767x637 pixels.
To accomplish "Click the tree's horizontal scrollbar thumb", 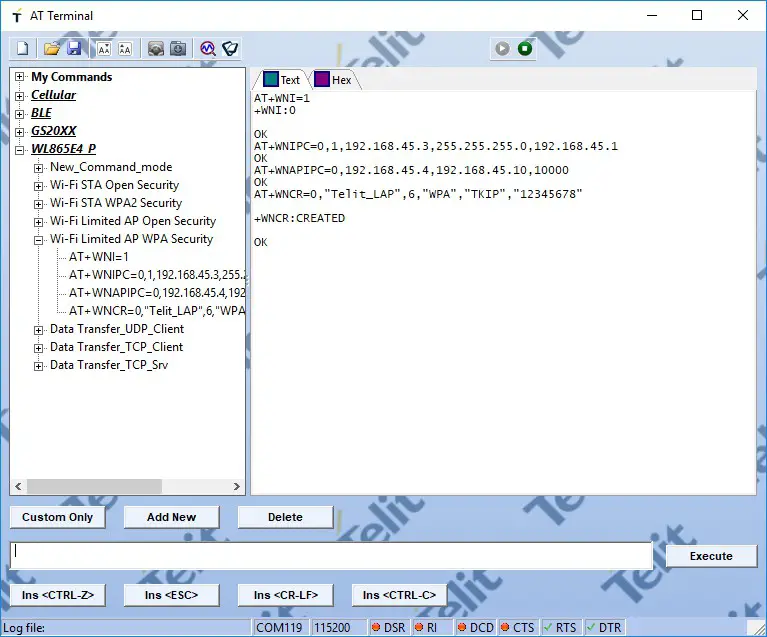I will click(x=94, y=486).
